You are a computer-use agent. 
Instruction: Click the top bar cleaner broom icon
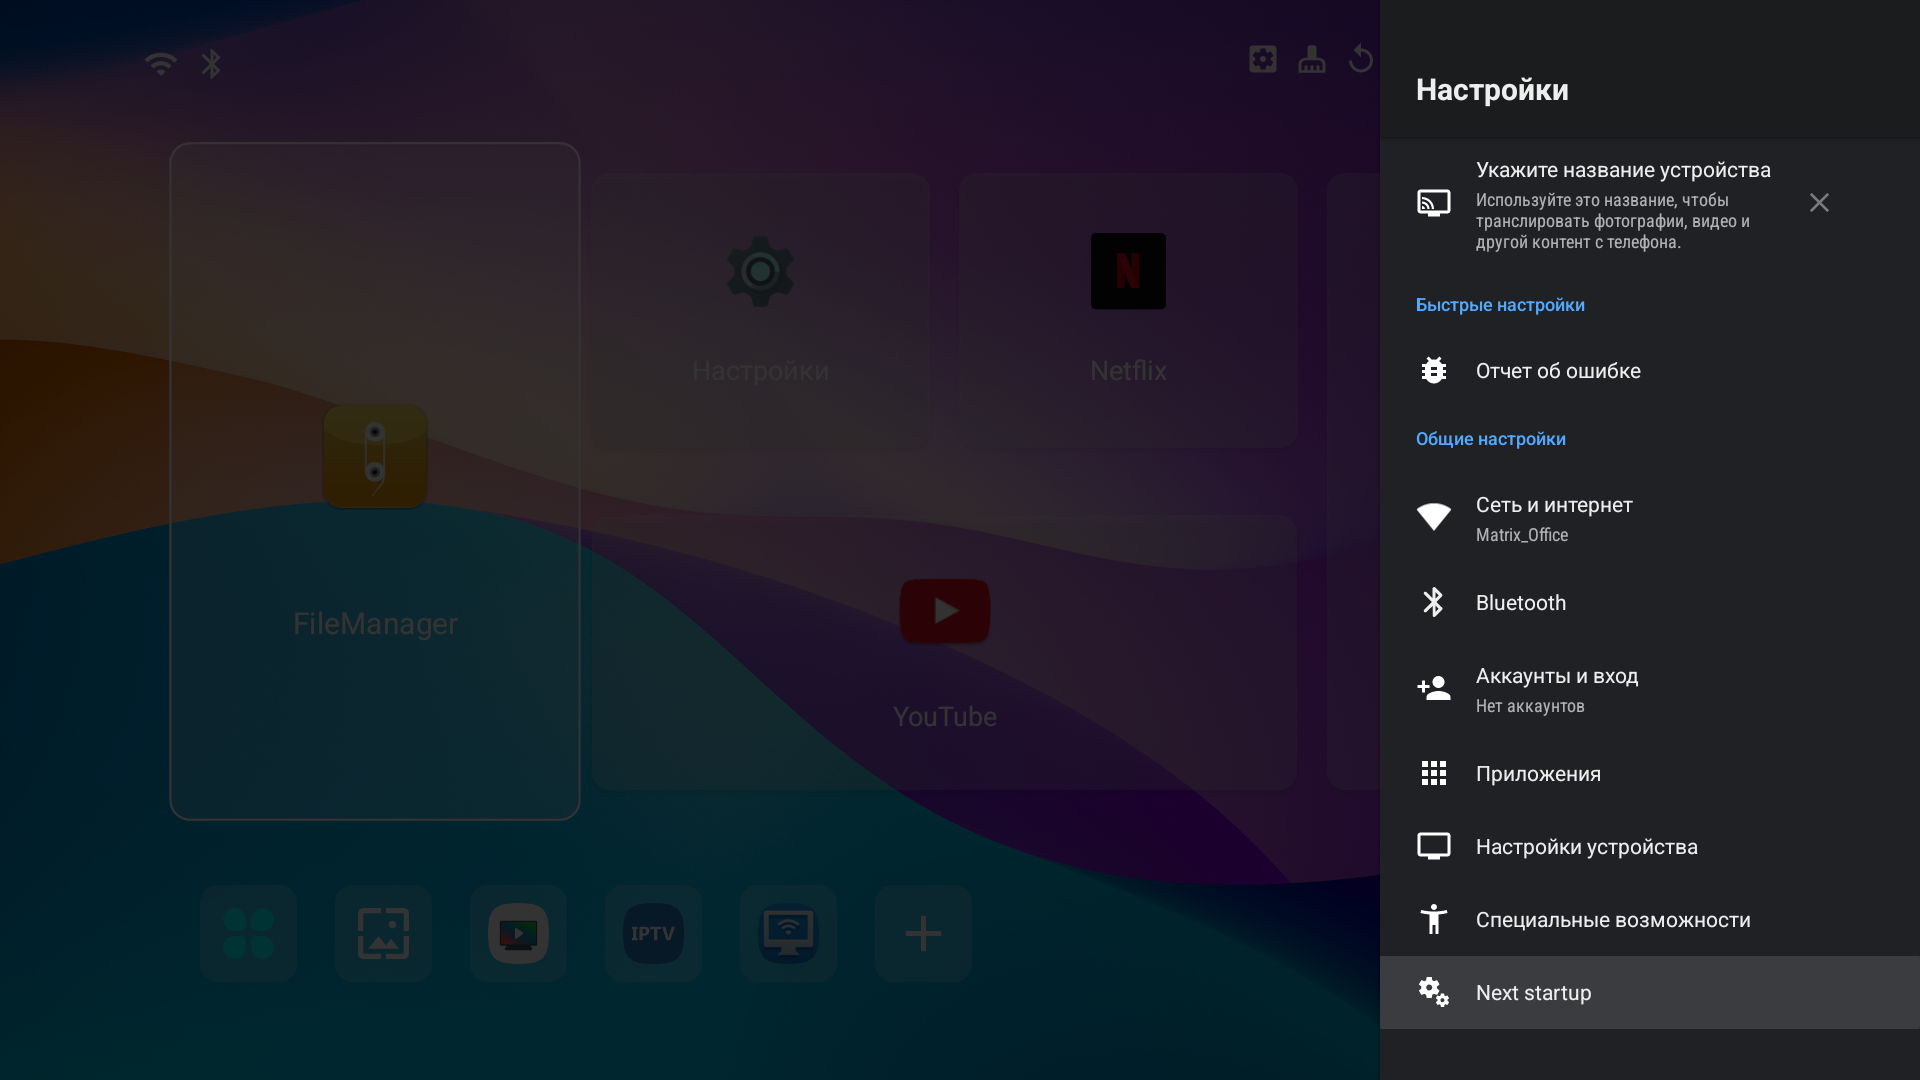(1311, 60)
